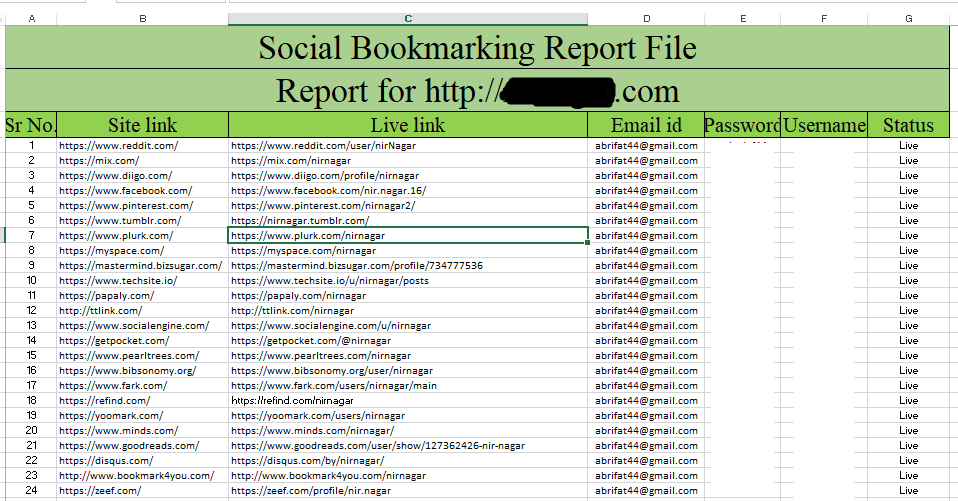The image size is (958, 501).
Task: Select live link goodreads.com/user/show/127362426-nir-nagar
Action: click(378, 445)
